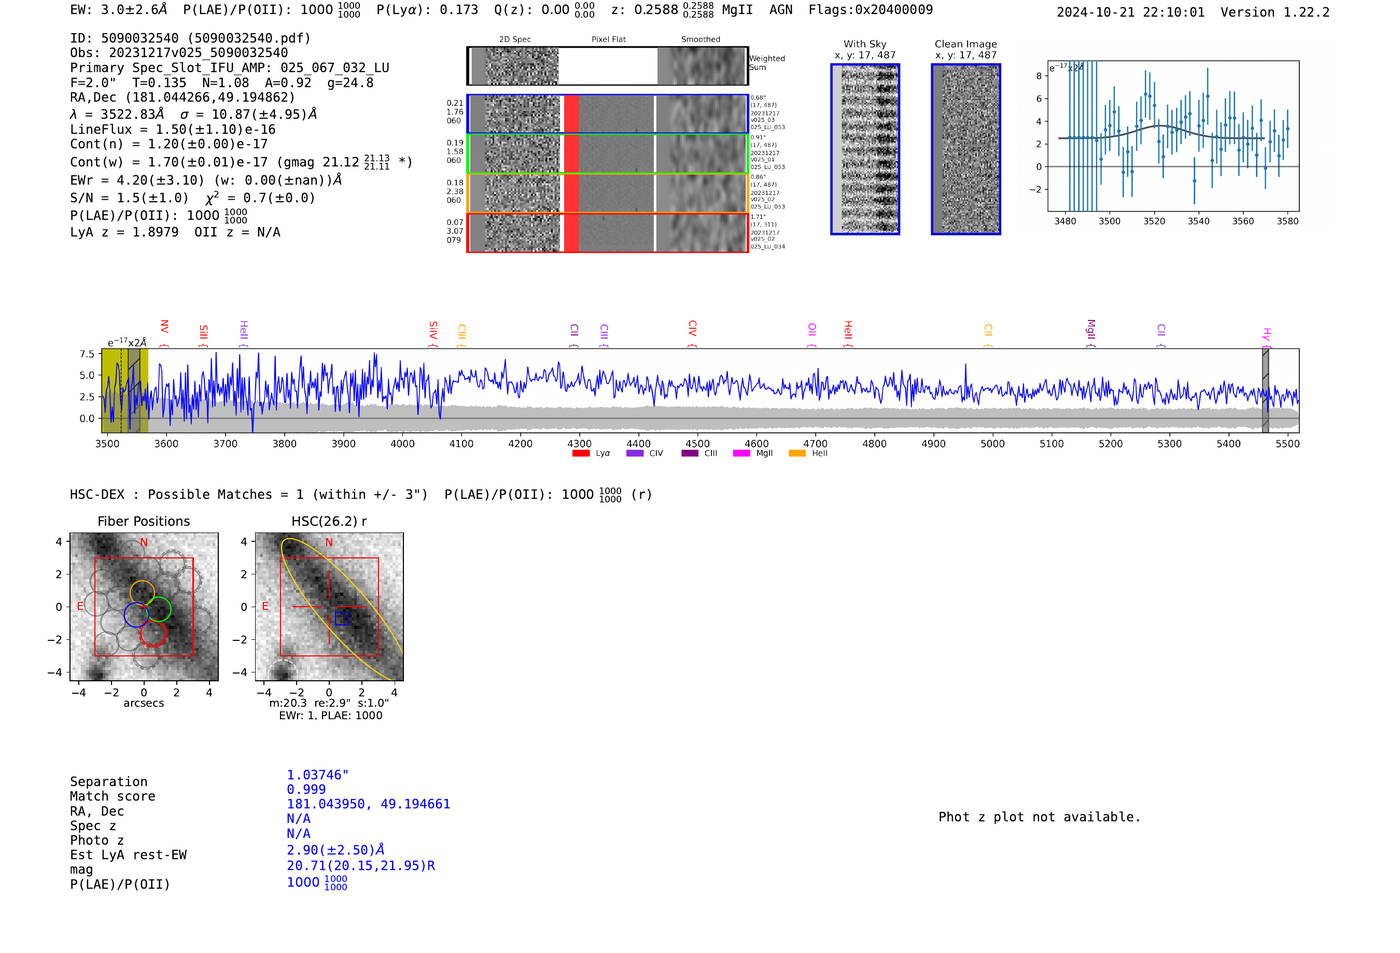Click the blue fiber circle in Fiber Positions
Viewport: 1400px width, 953px height.
click(x=136, y=615)
